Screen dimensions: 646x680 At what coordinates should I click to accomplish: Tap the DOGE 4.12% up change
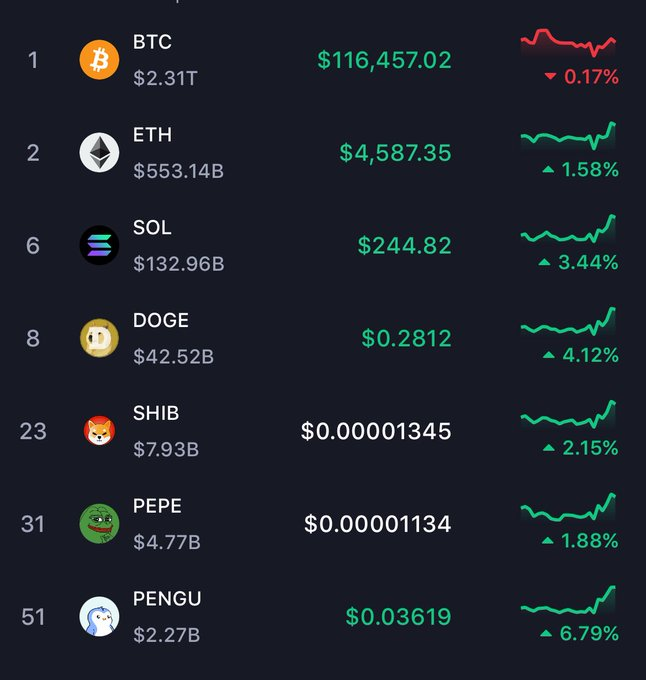coord(581,356)
